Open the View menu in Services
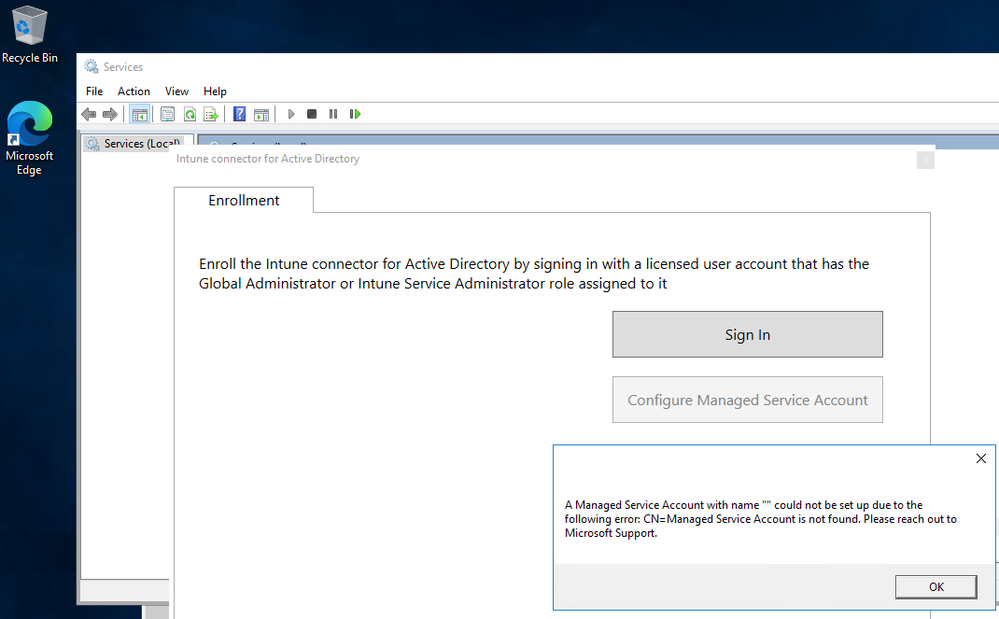 pos(176,91)
